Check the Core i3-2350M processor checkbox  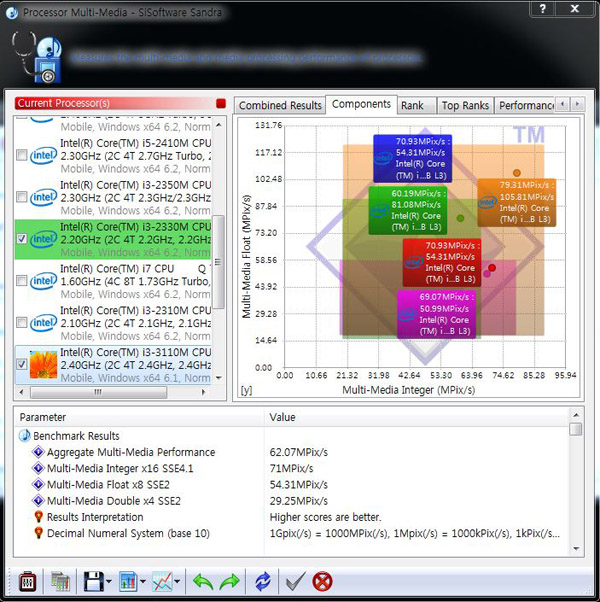22,197
